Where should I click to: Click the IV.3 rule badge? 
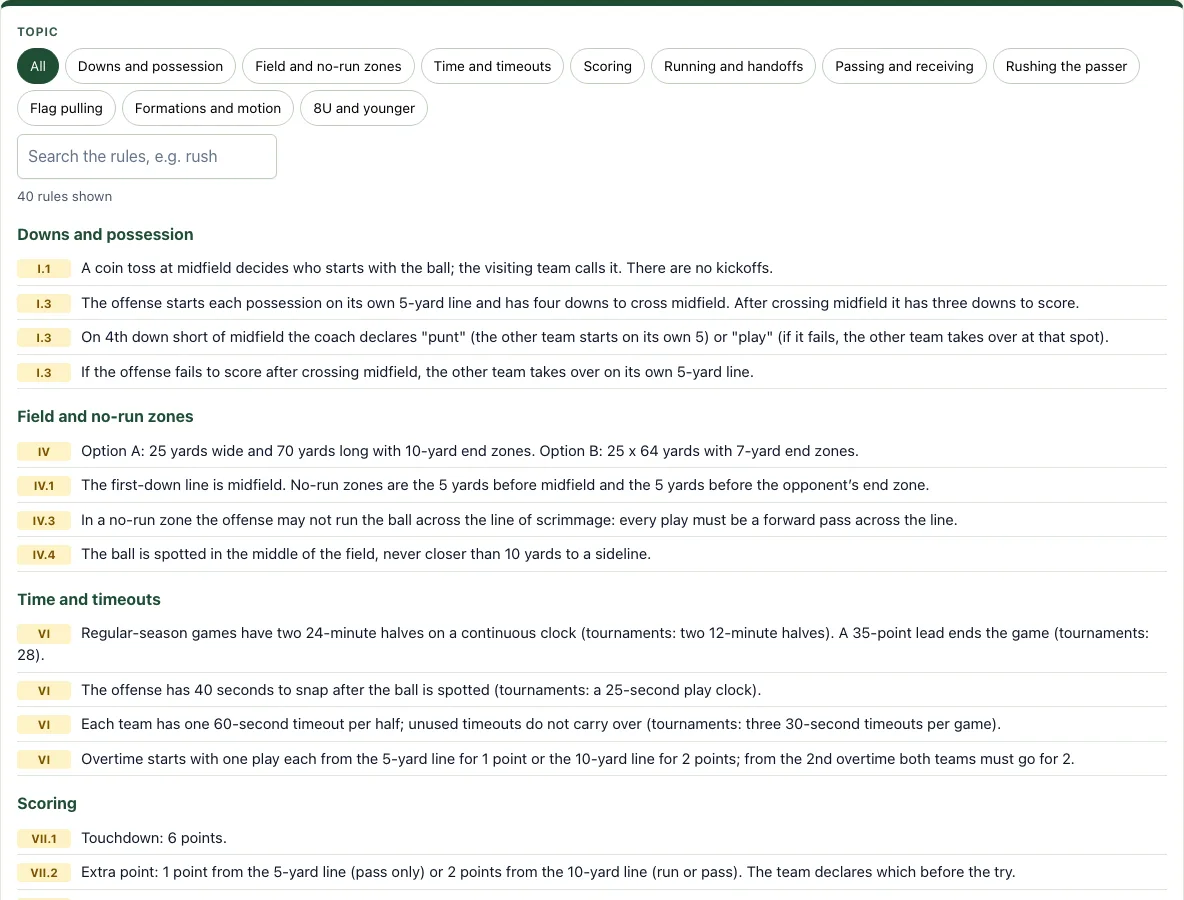pyautogui.click(x=44, y=520)
